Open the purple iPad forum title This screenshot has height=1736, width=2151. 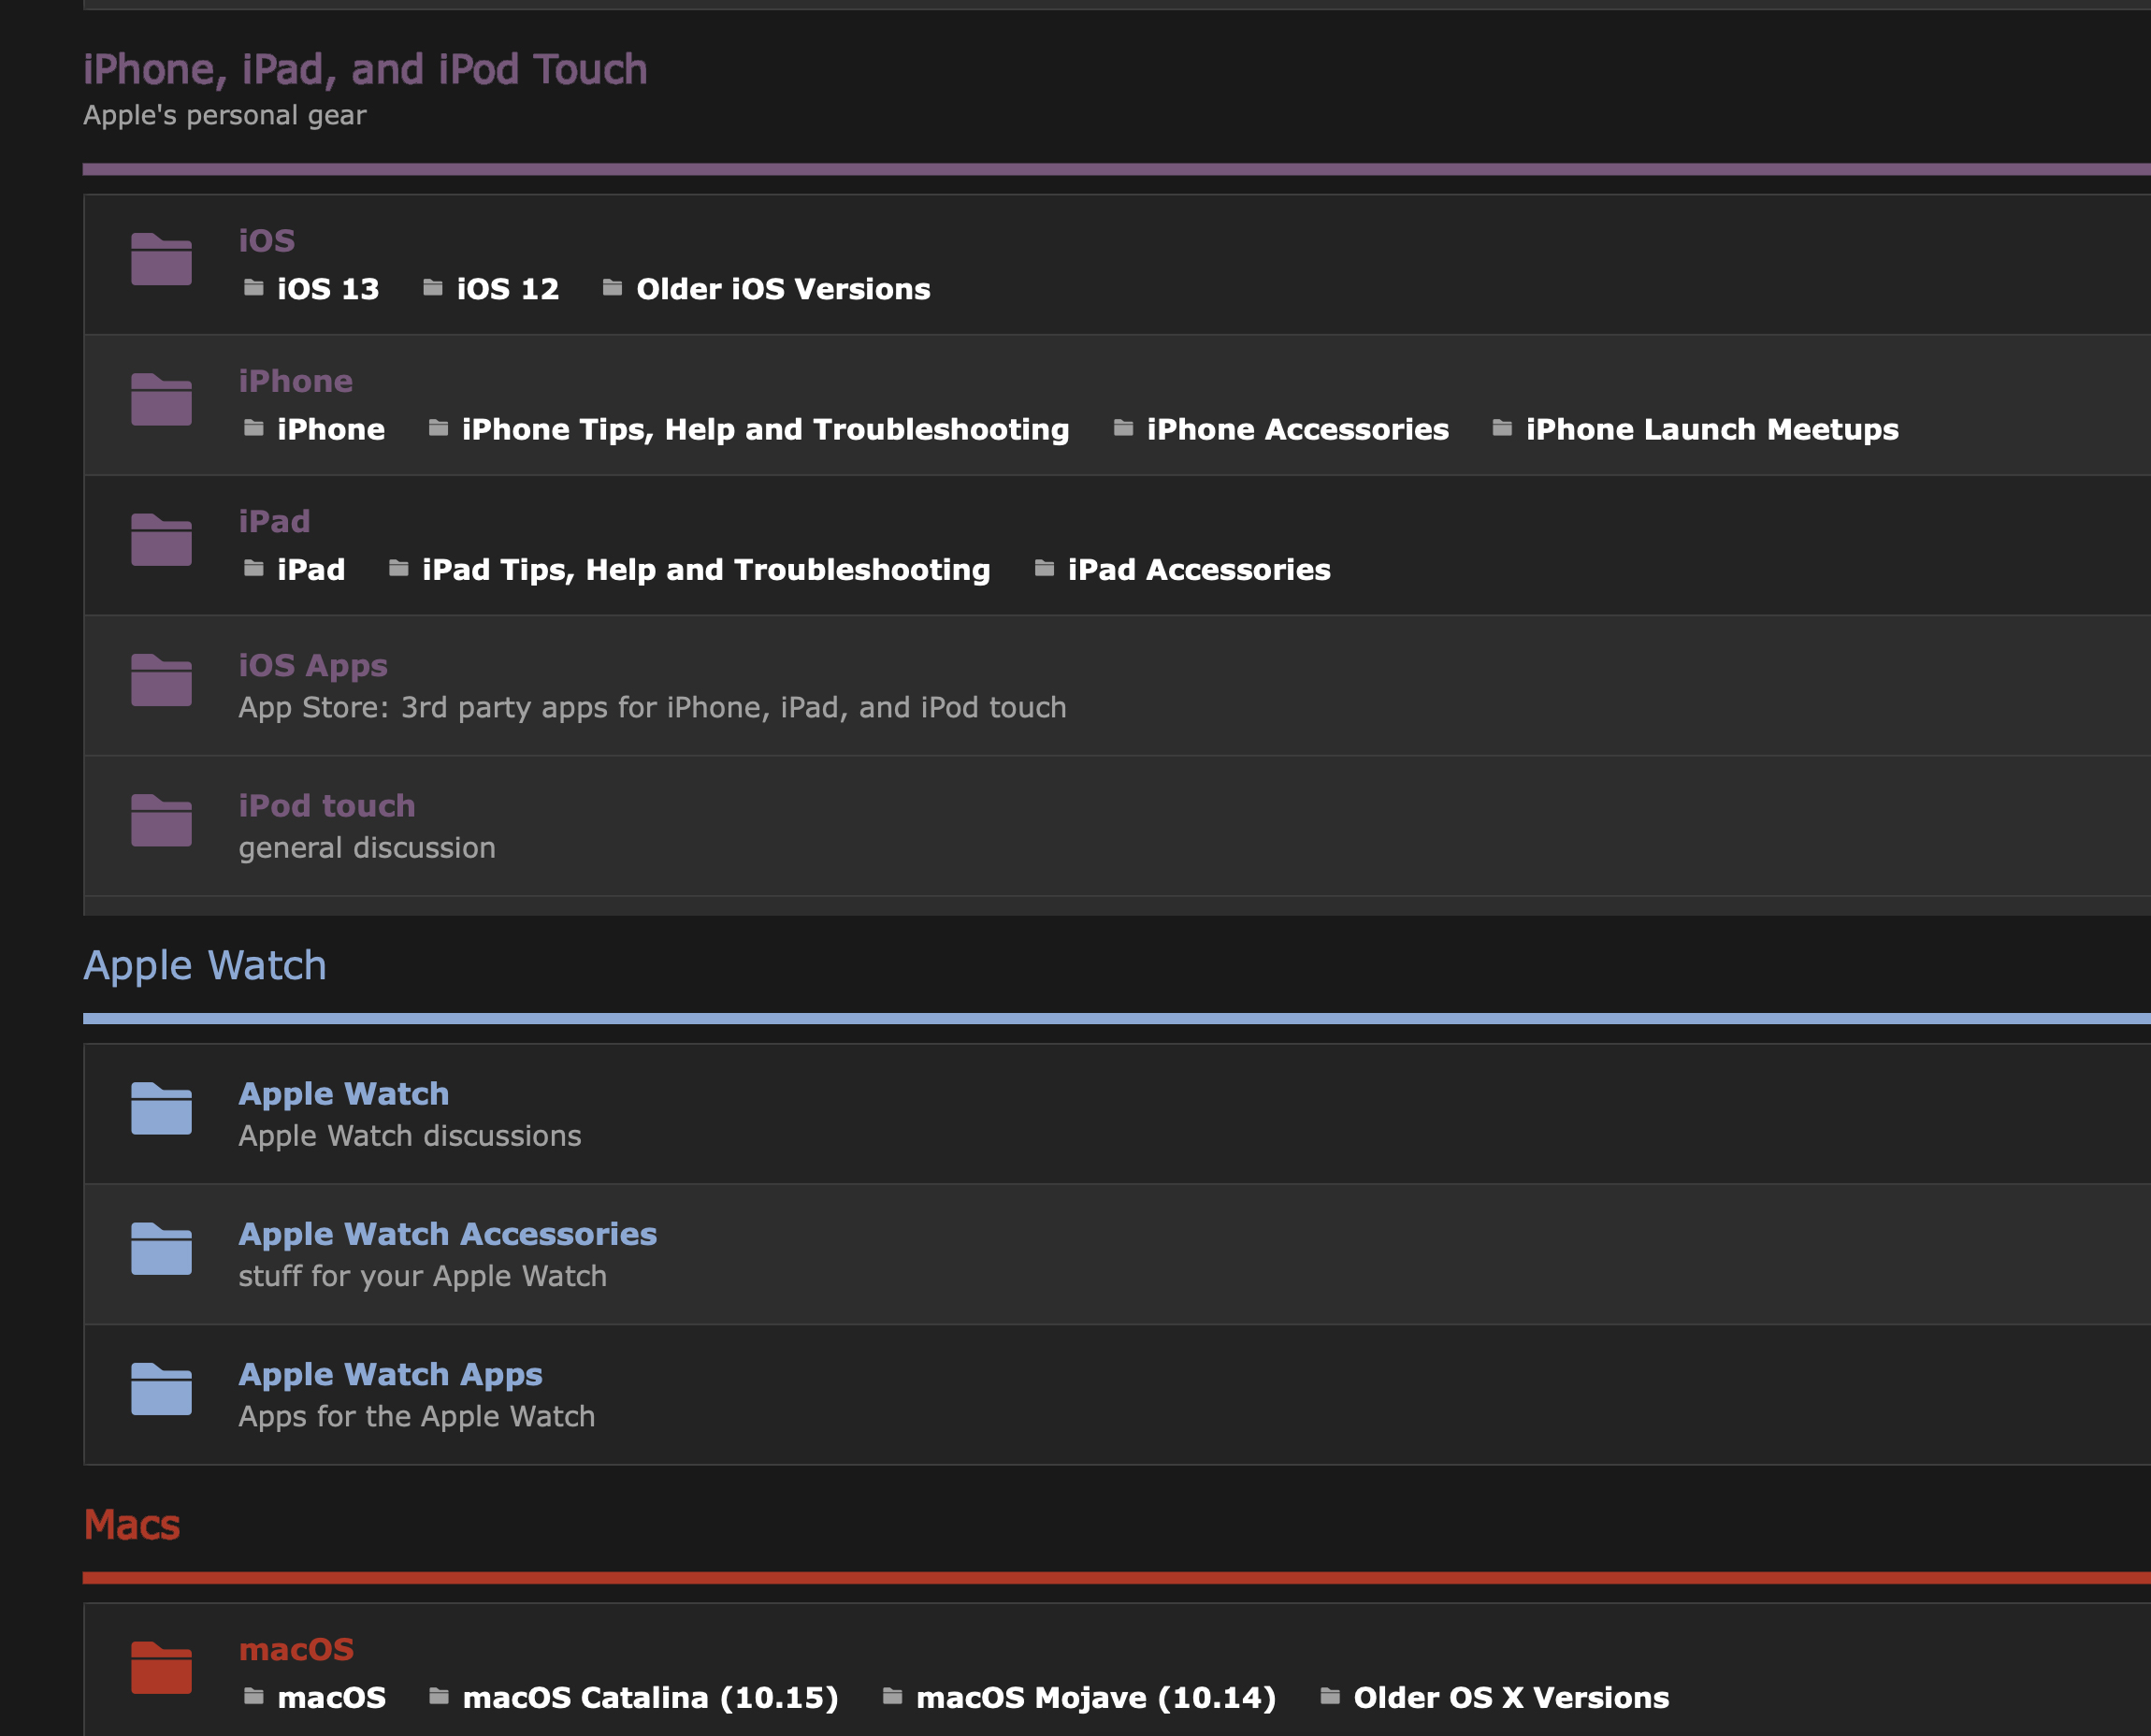275,521
